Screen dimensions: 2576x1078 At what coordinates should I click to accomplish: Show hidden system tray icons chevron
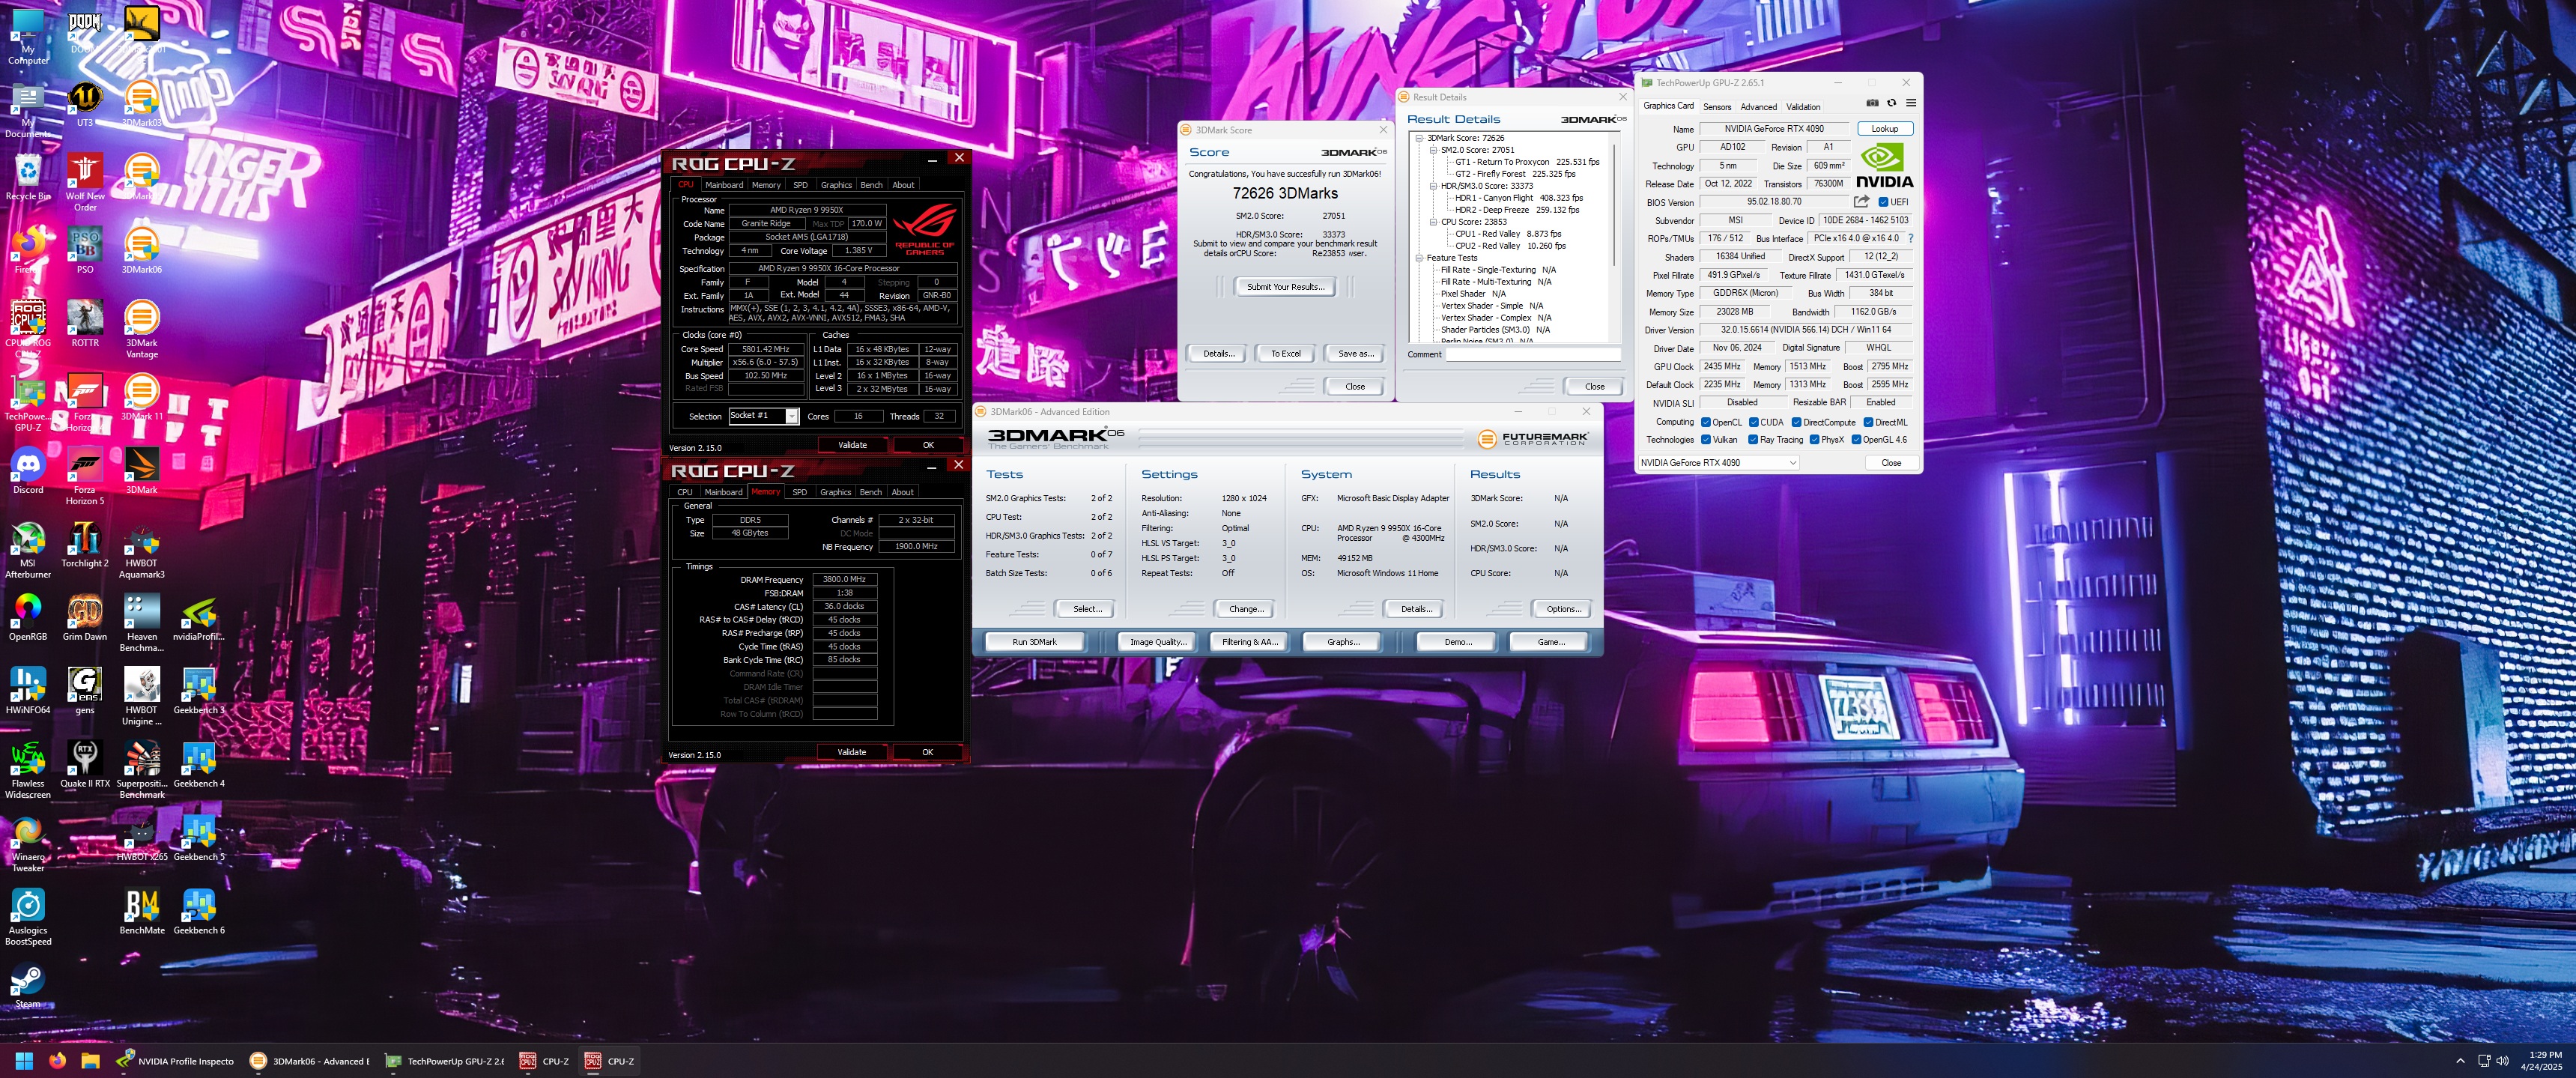point(2460,1061)
